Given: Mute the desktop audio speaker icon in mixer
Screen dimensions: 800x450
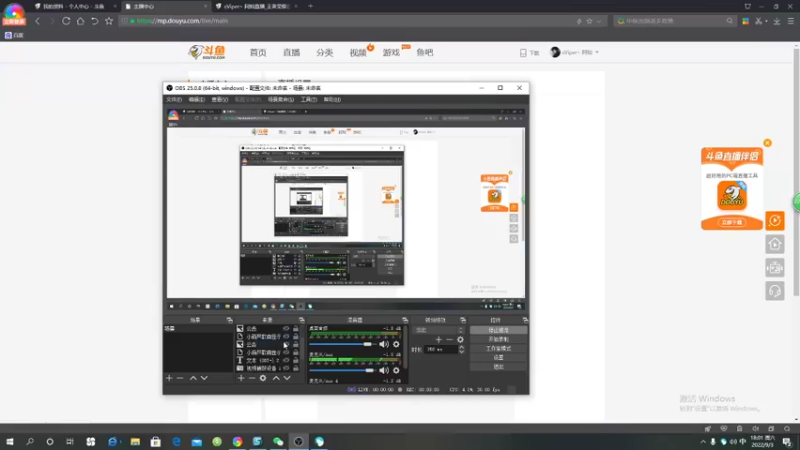Looking at the screenshot, I should point(384,344).
